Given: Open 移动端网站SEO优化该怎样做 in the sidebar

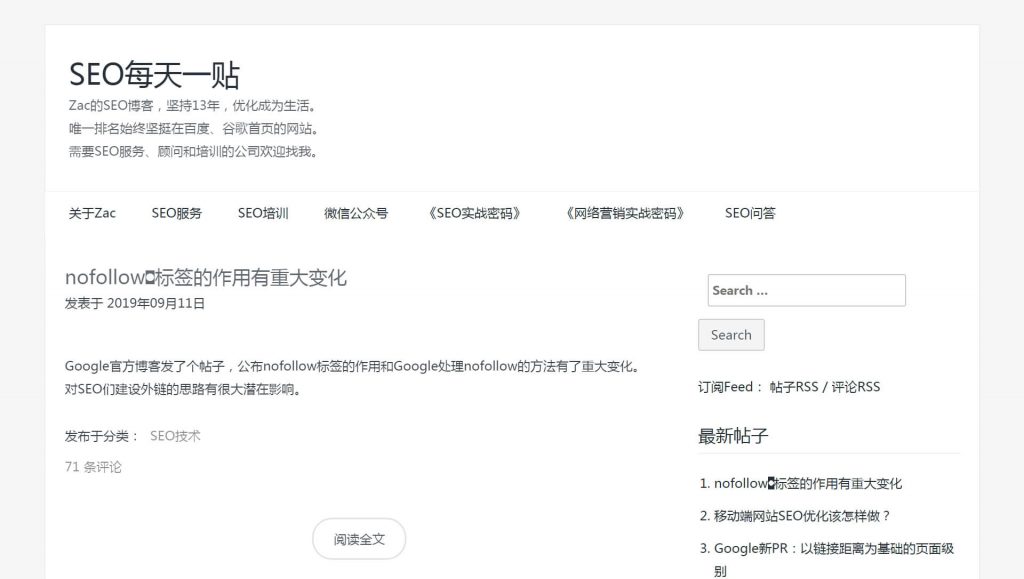Looking at the screenshot, I should (801, 516).
